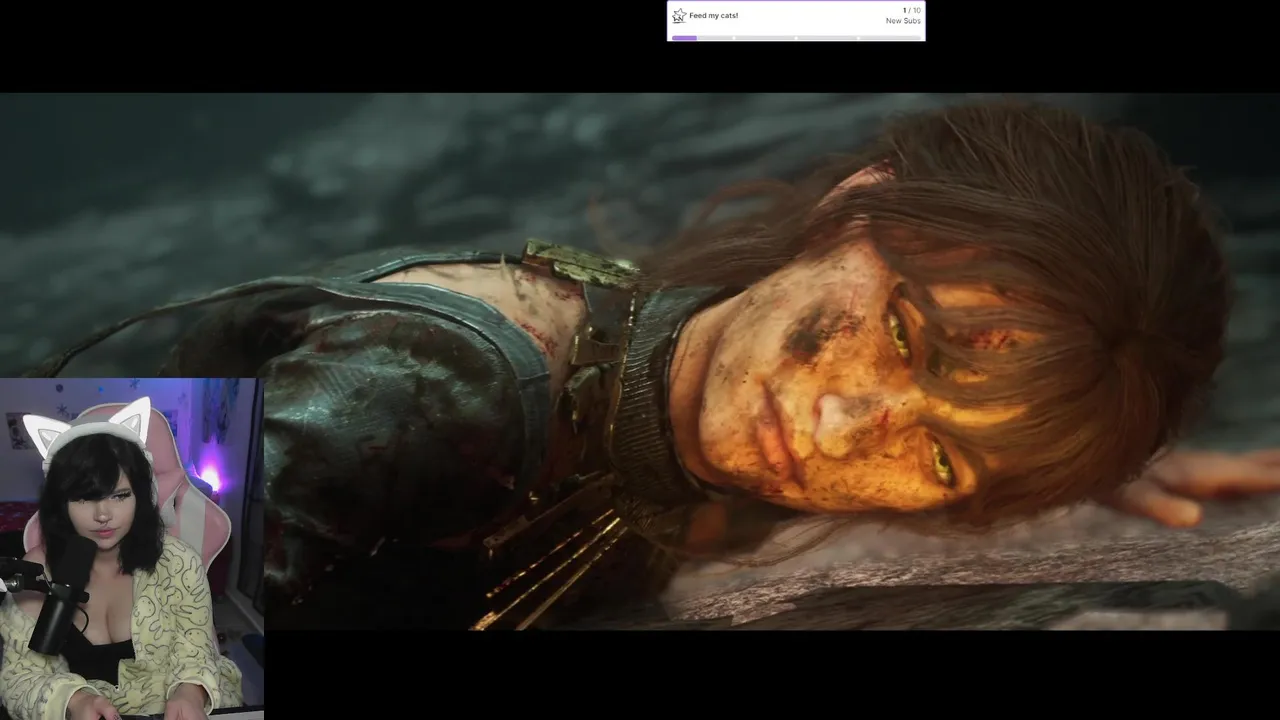1280x720 pixels.
Task: Click the game cutscene video area
Action: [640, 361]
